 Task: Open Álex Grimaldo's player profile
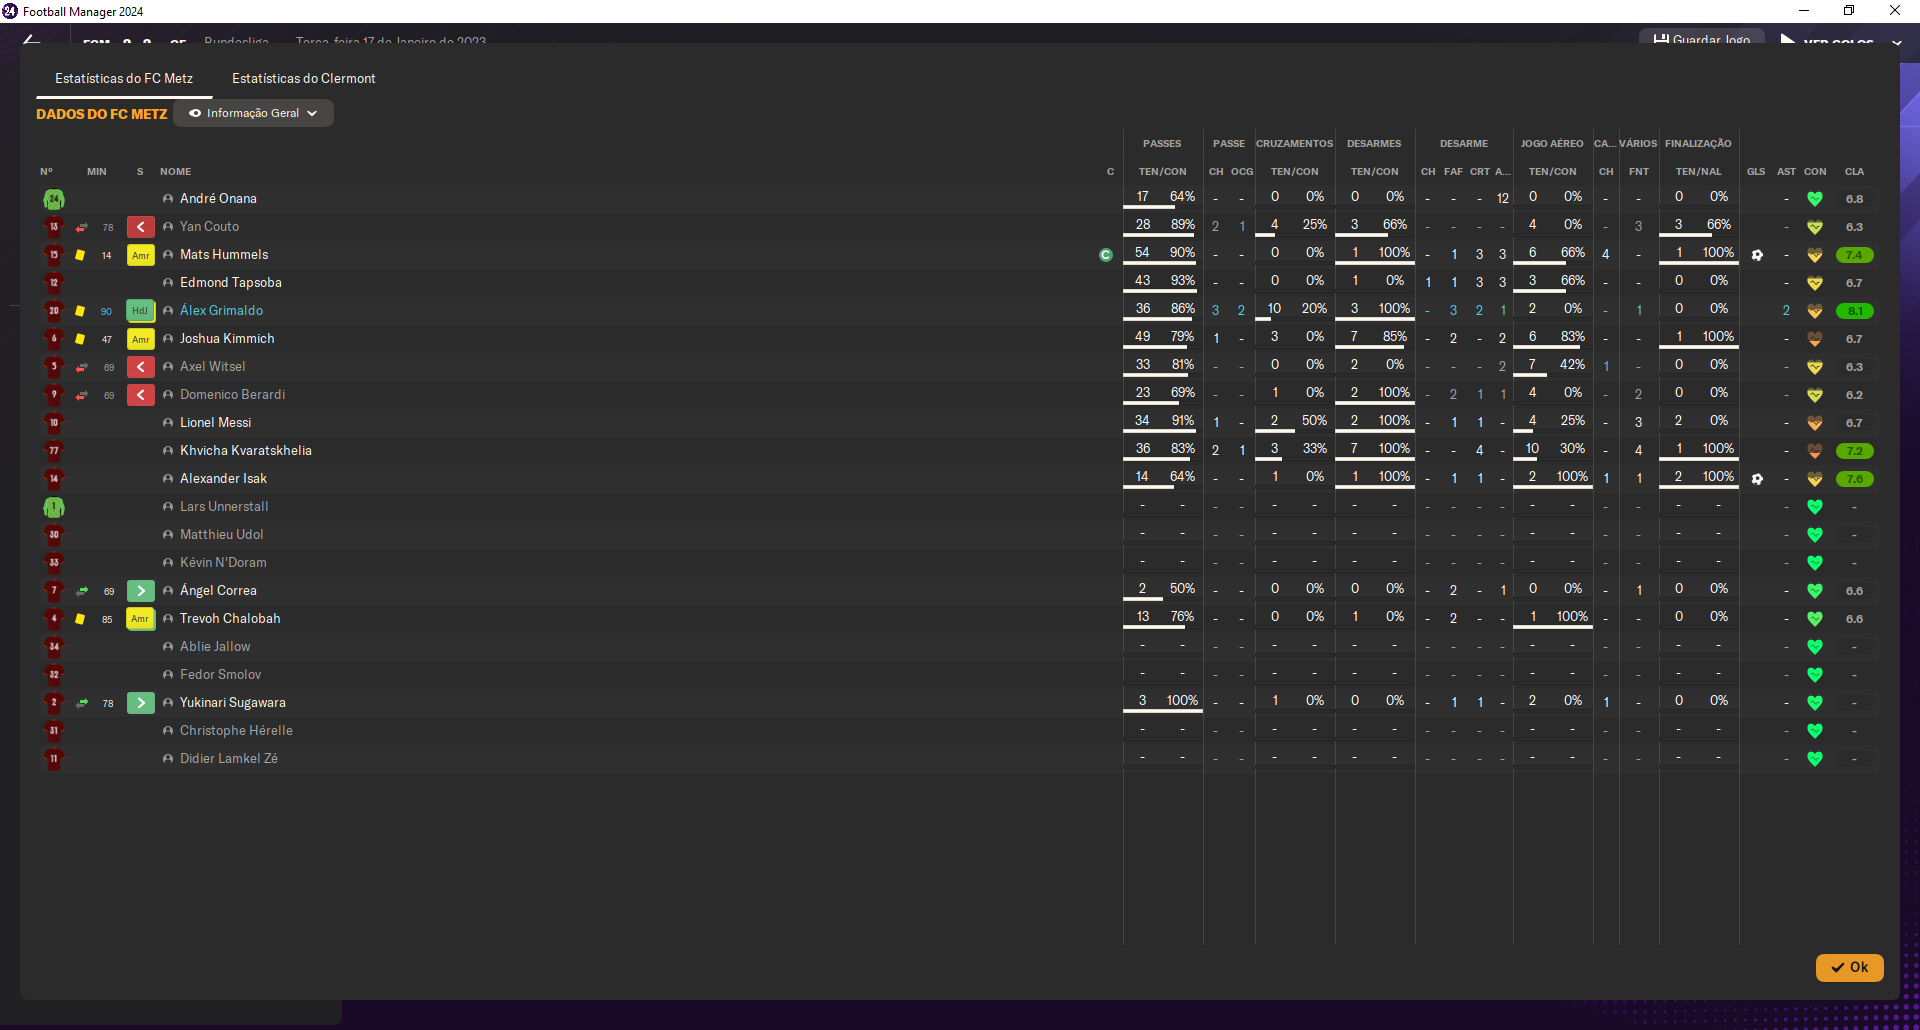(221, 311)
